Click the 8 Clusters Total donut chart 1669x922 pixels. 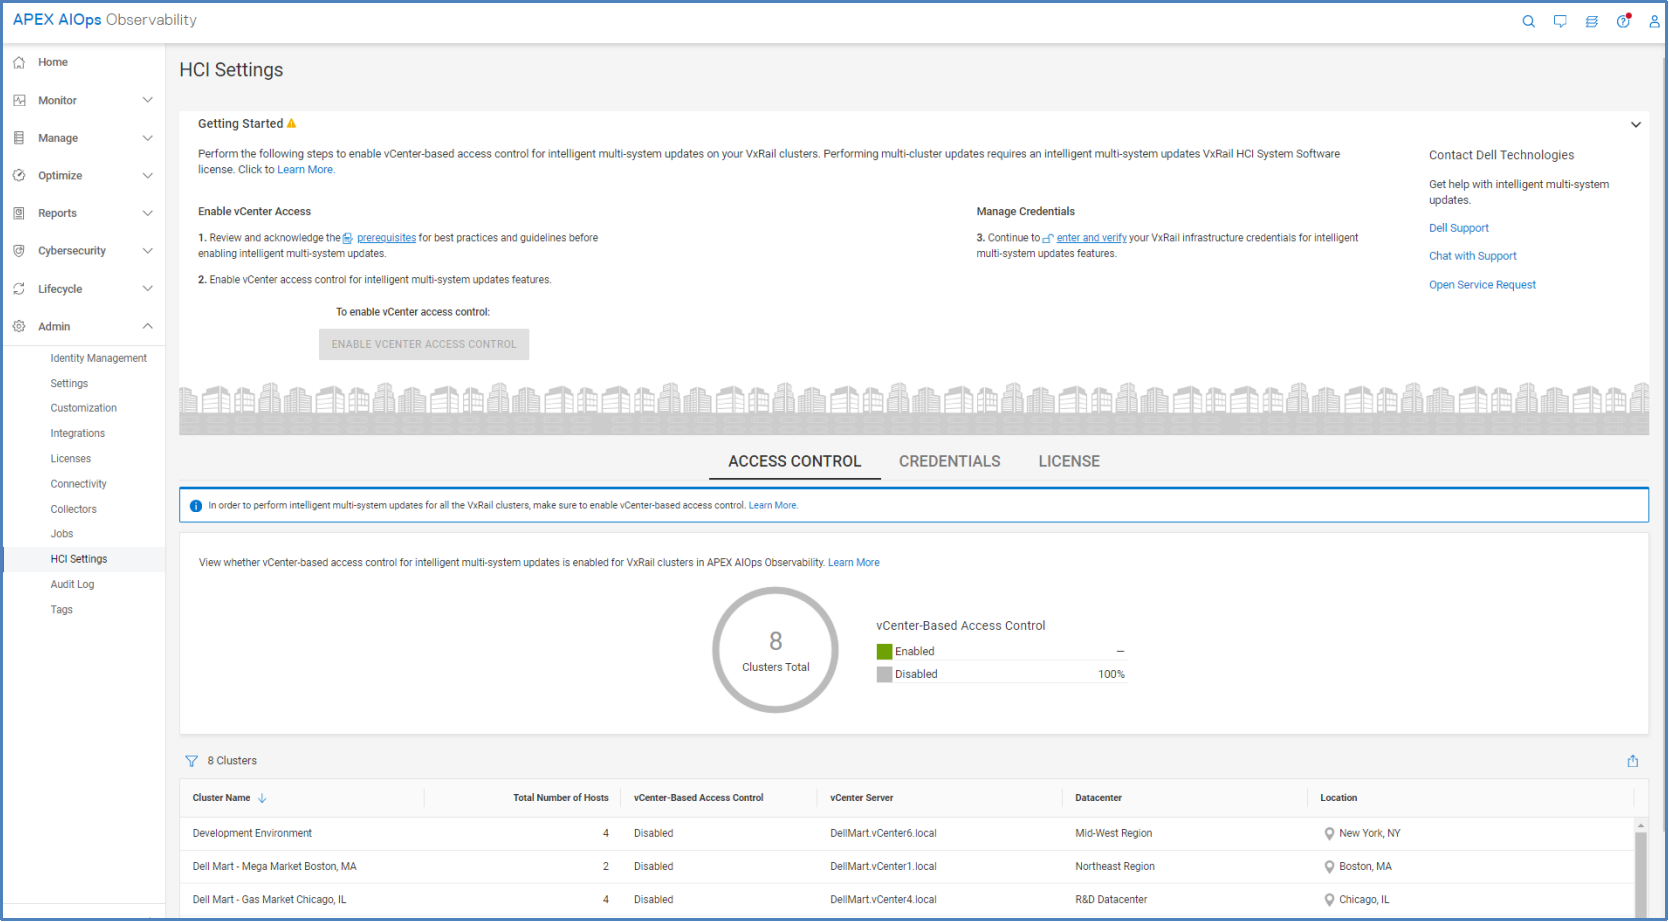(x=775, y=650)
